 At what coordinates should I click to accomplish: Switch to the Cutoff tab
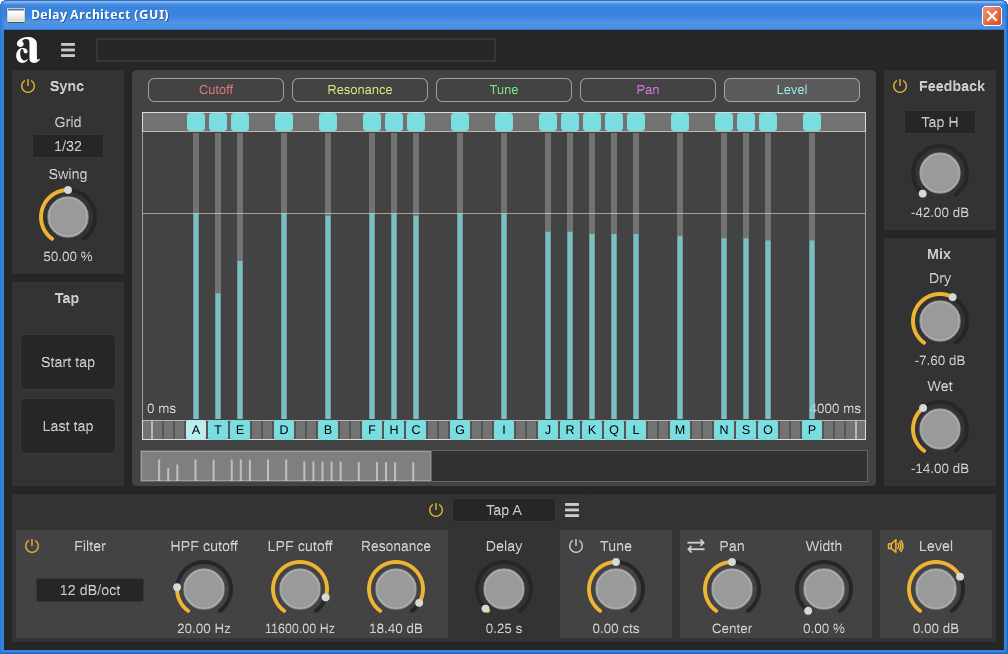(216, 90)
